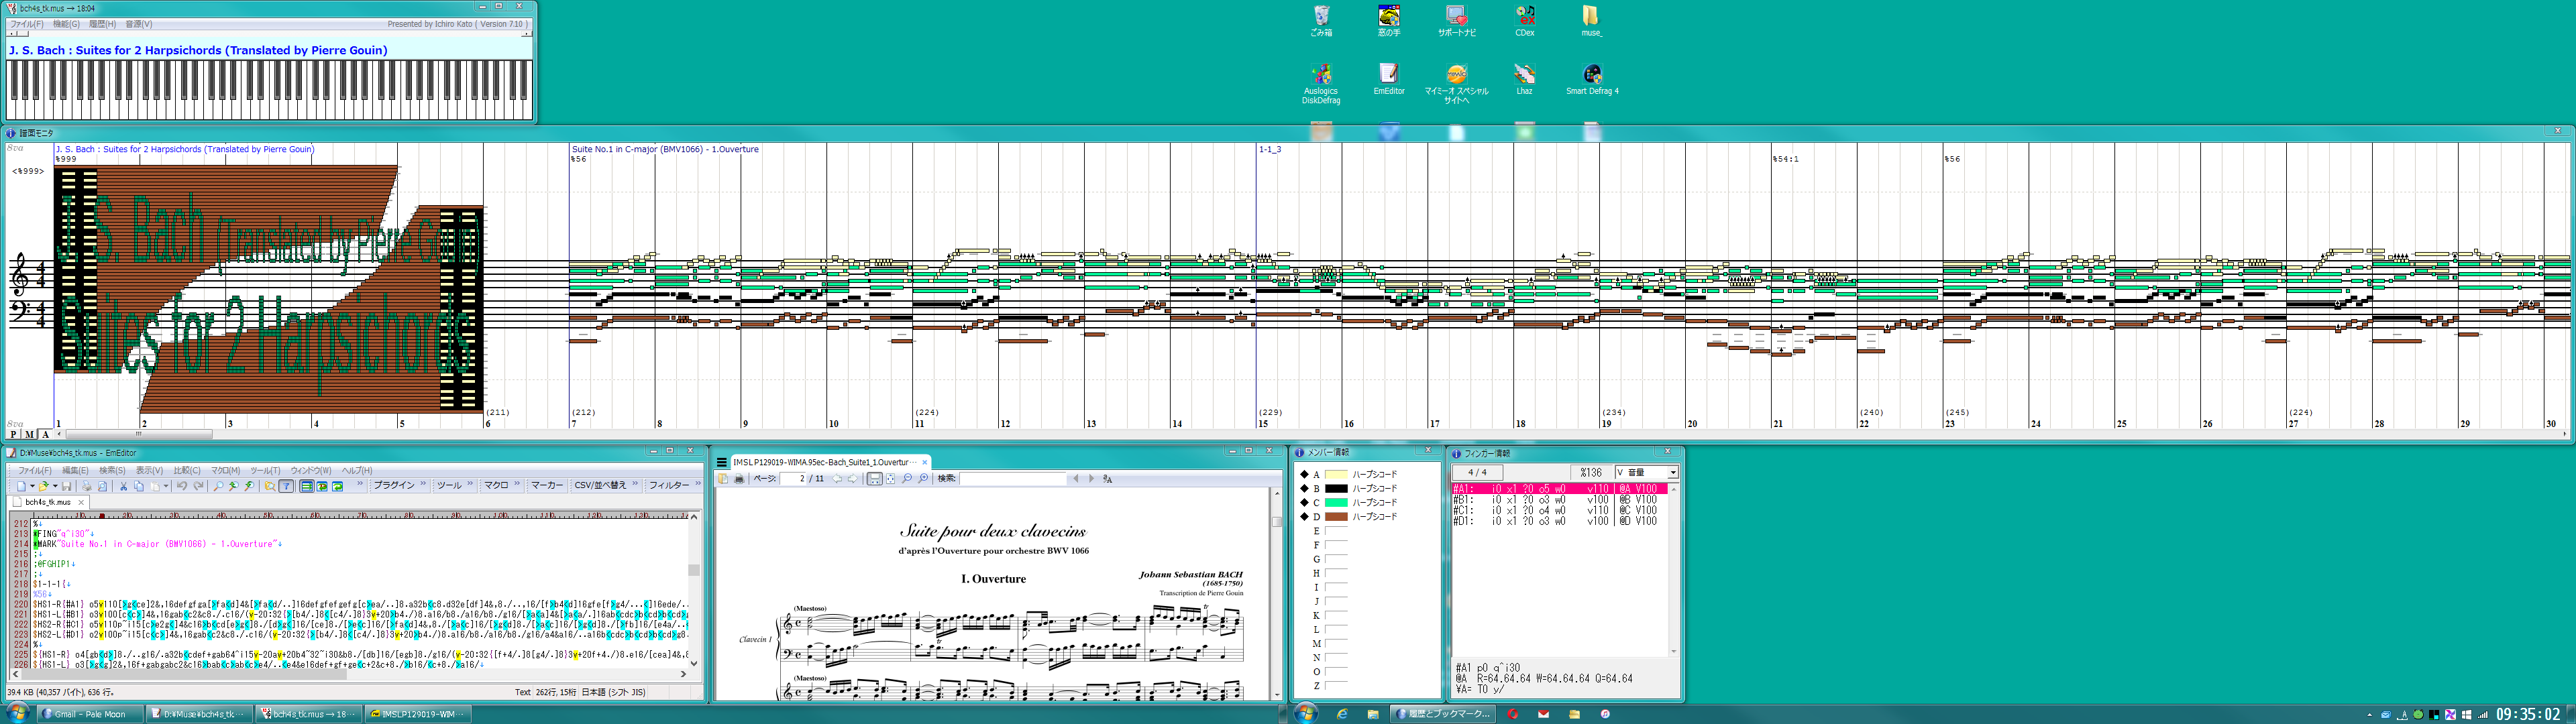Screen dimensions: 2576x724
Task: Expand the プラグイン toolbar chevron
Action: click(423, 484)
